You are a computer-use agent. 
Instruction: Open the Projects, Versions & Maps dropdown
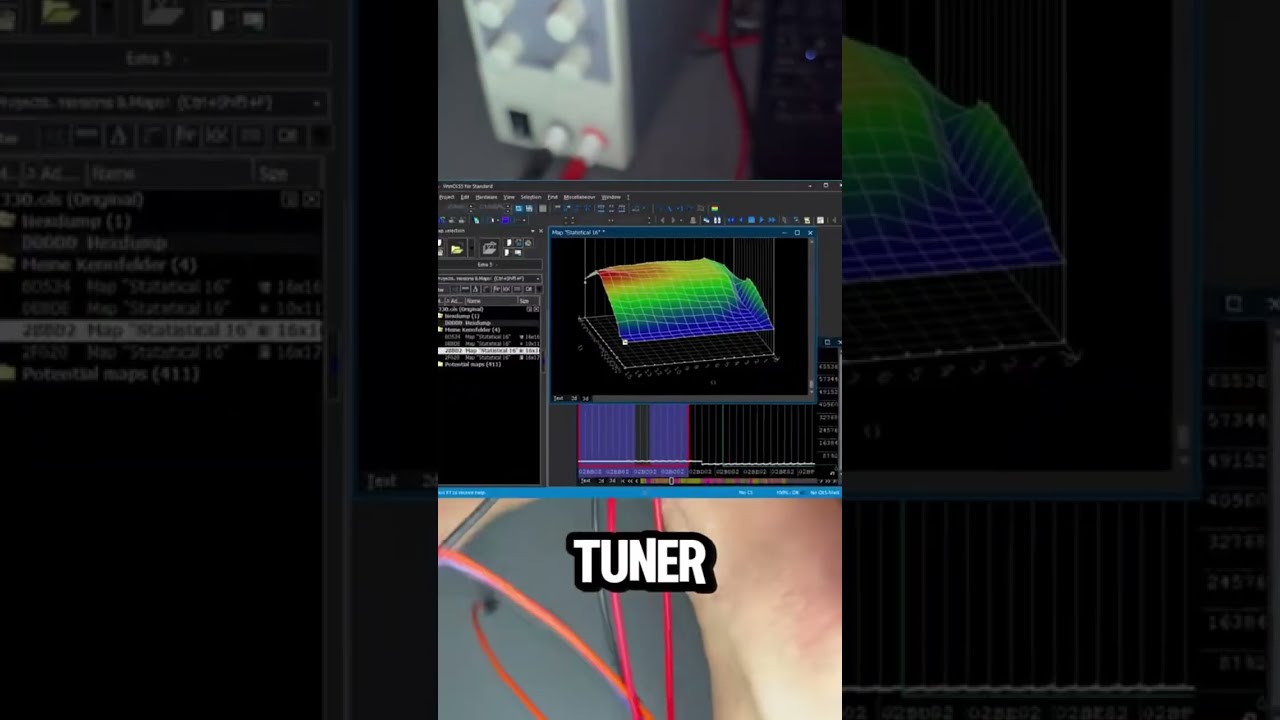(x=490, y=278)
